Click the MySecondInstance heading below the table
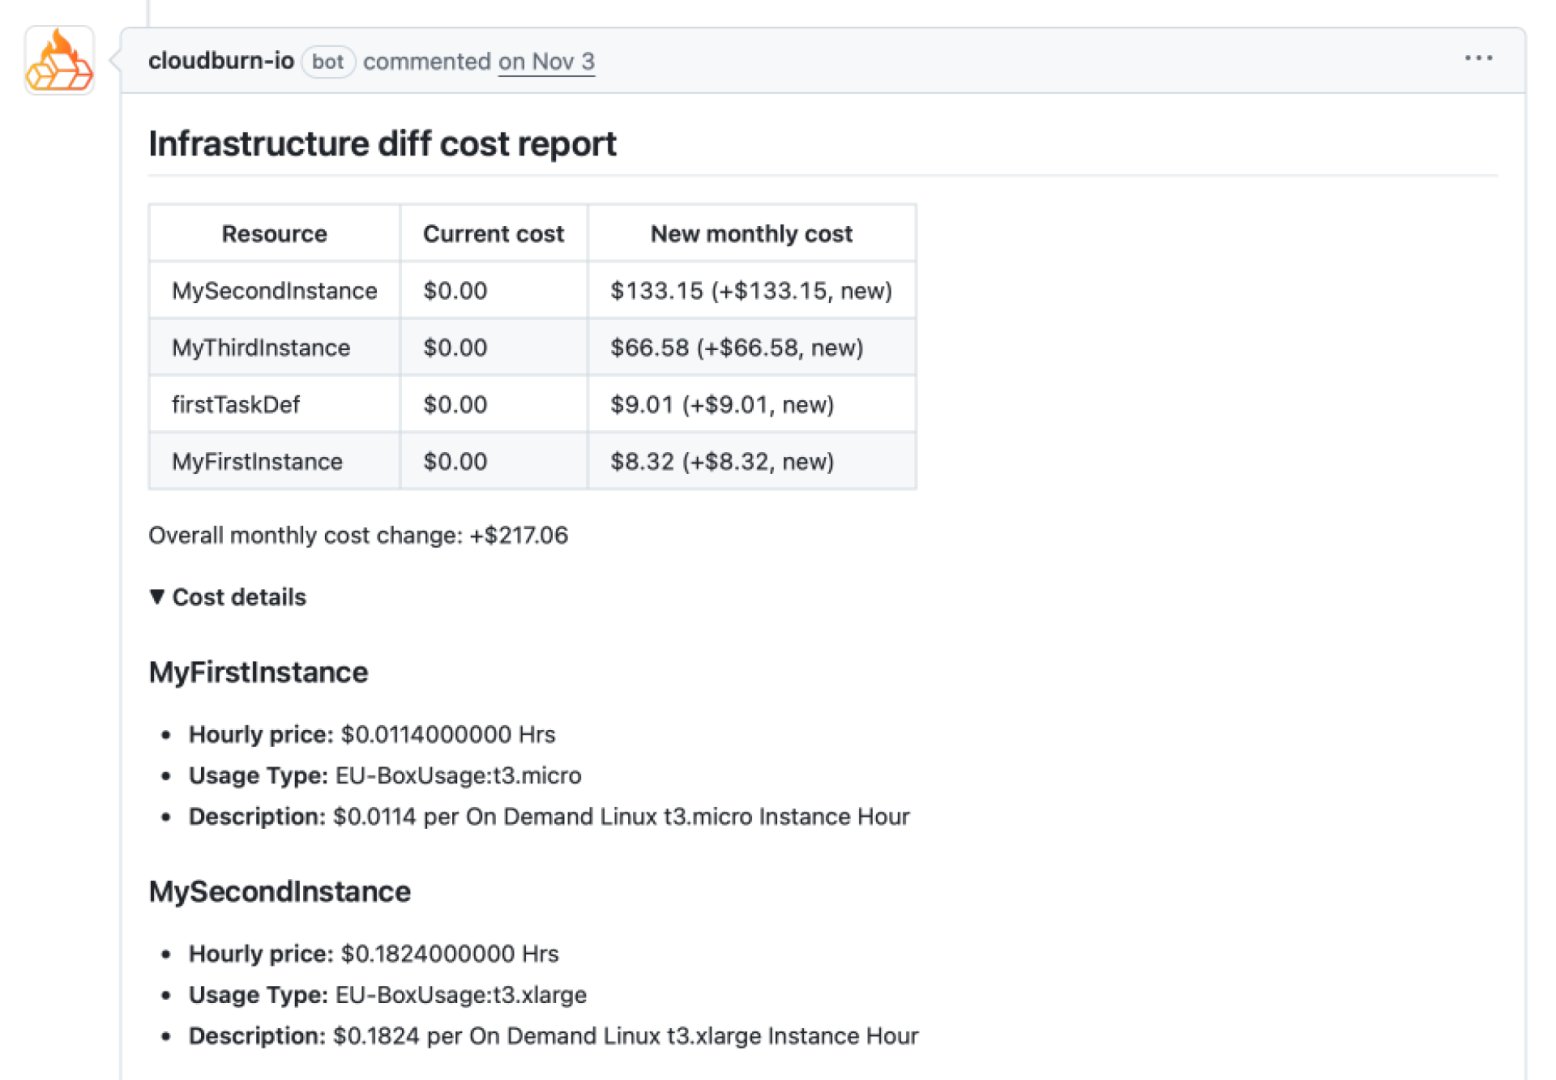This screenshot has height=1080, width=1556. pyautogui.click(x=279, y=891)
